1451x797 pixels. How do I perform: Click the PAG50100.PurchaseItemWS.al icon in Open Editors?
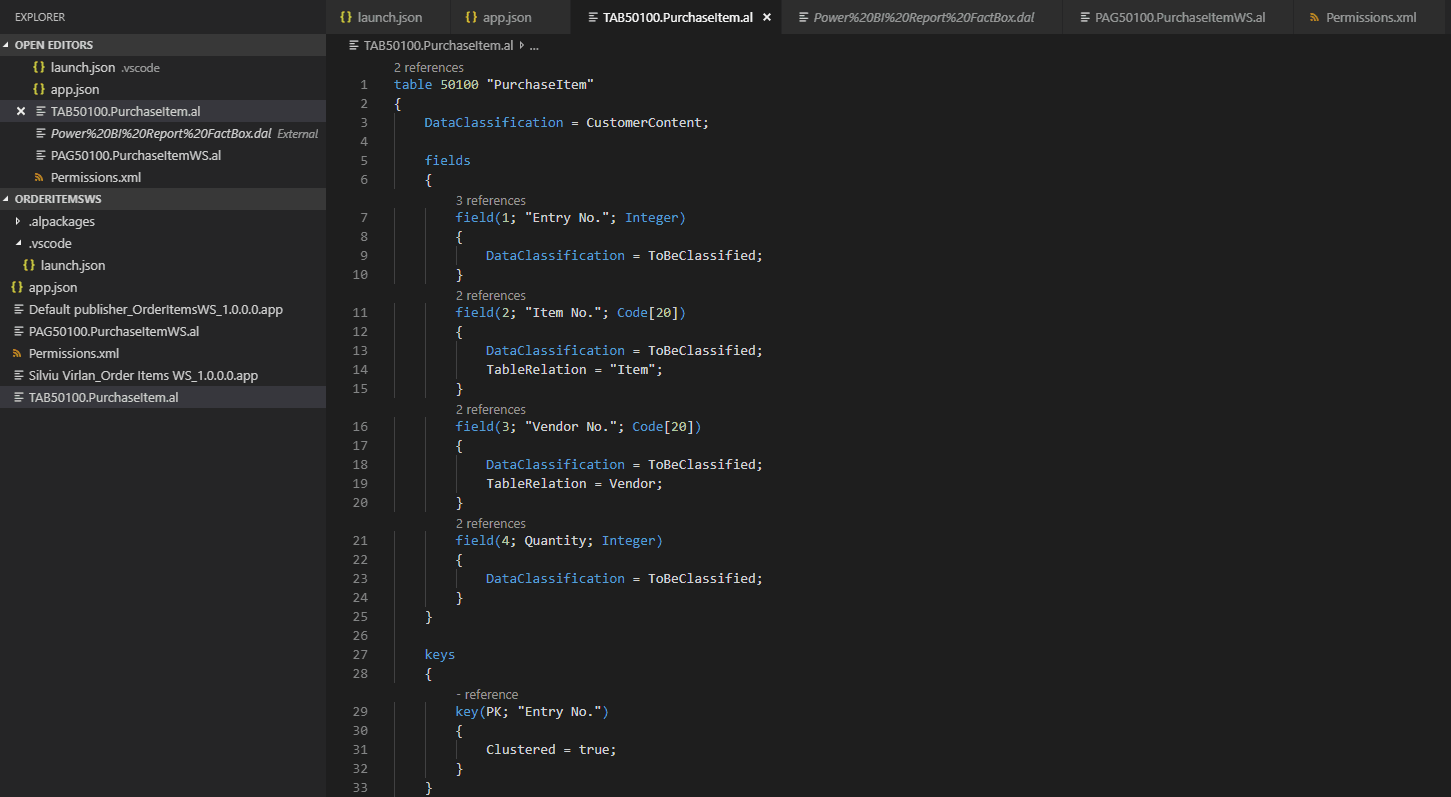tap(41, 156)
